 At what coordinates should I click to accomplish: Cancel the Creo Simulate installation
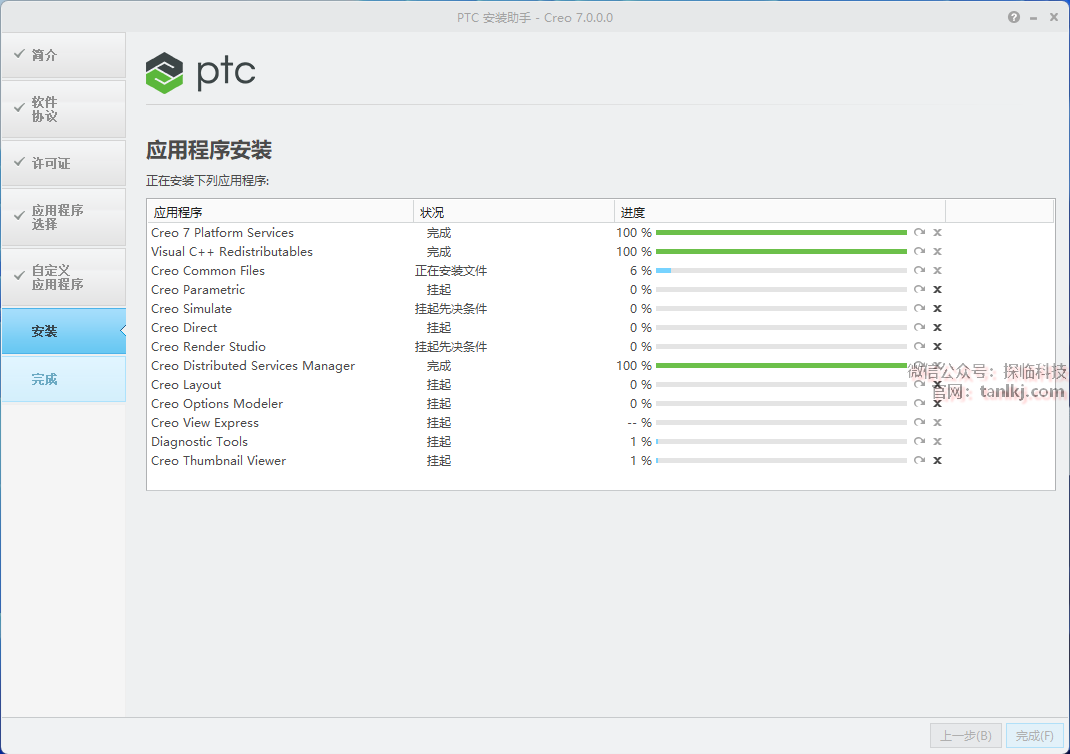pos(937,309)
